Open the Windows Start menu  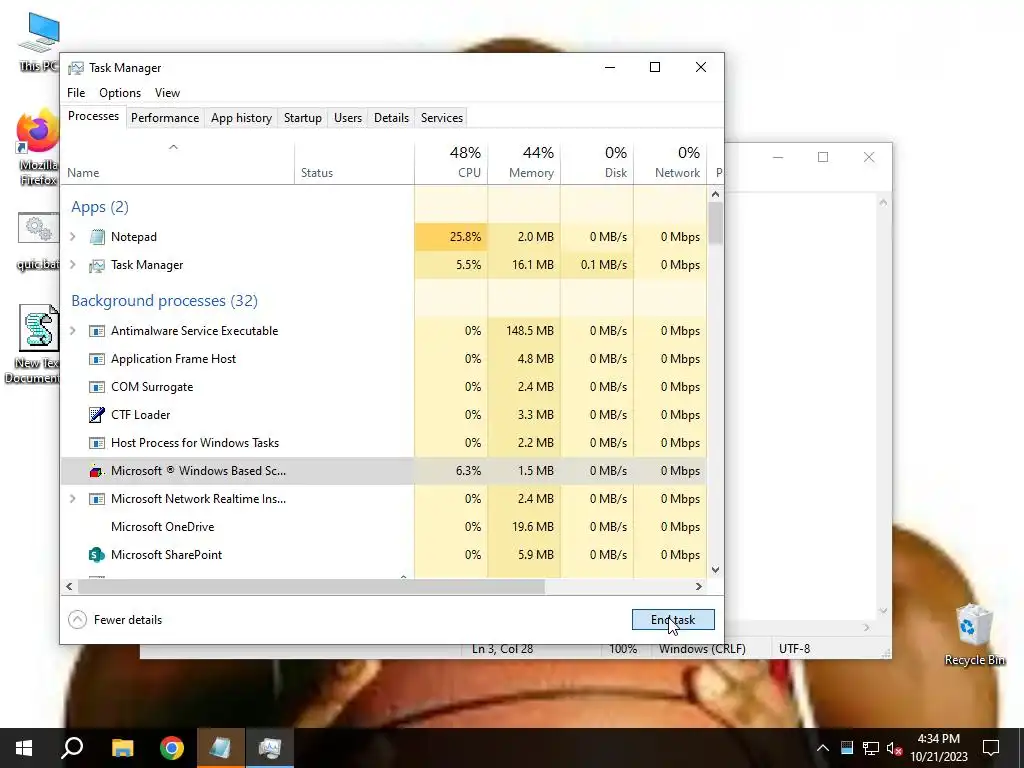tap(24, 748)
